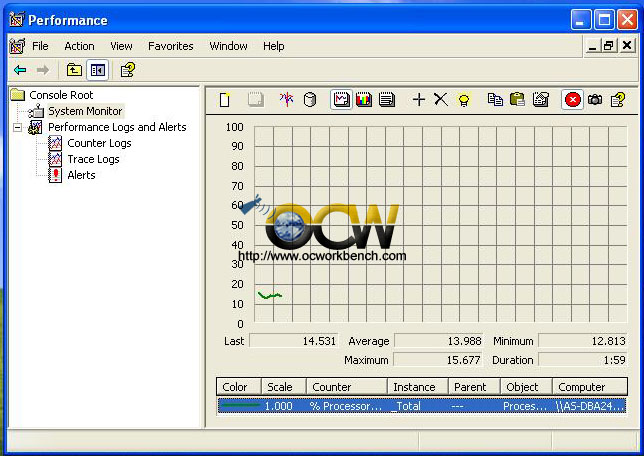Toggle the red Freeze Display button

(573, 100)
